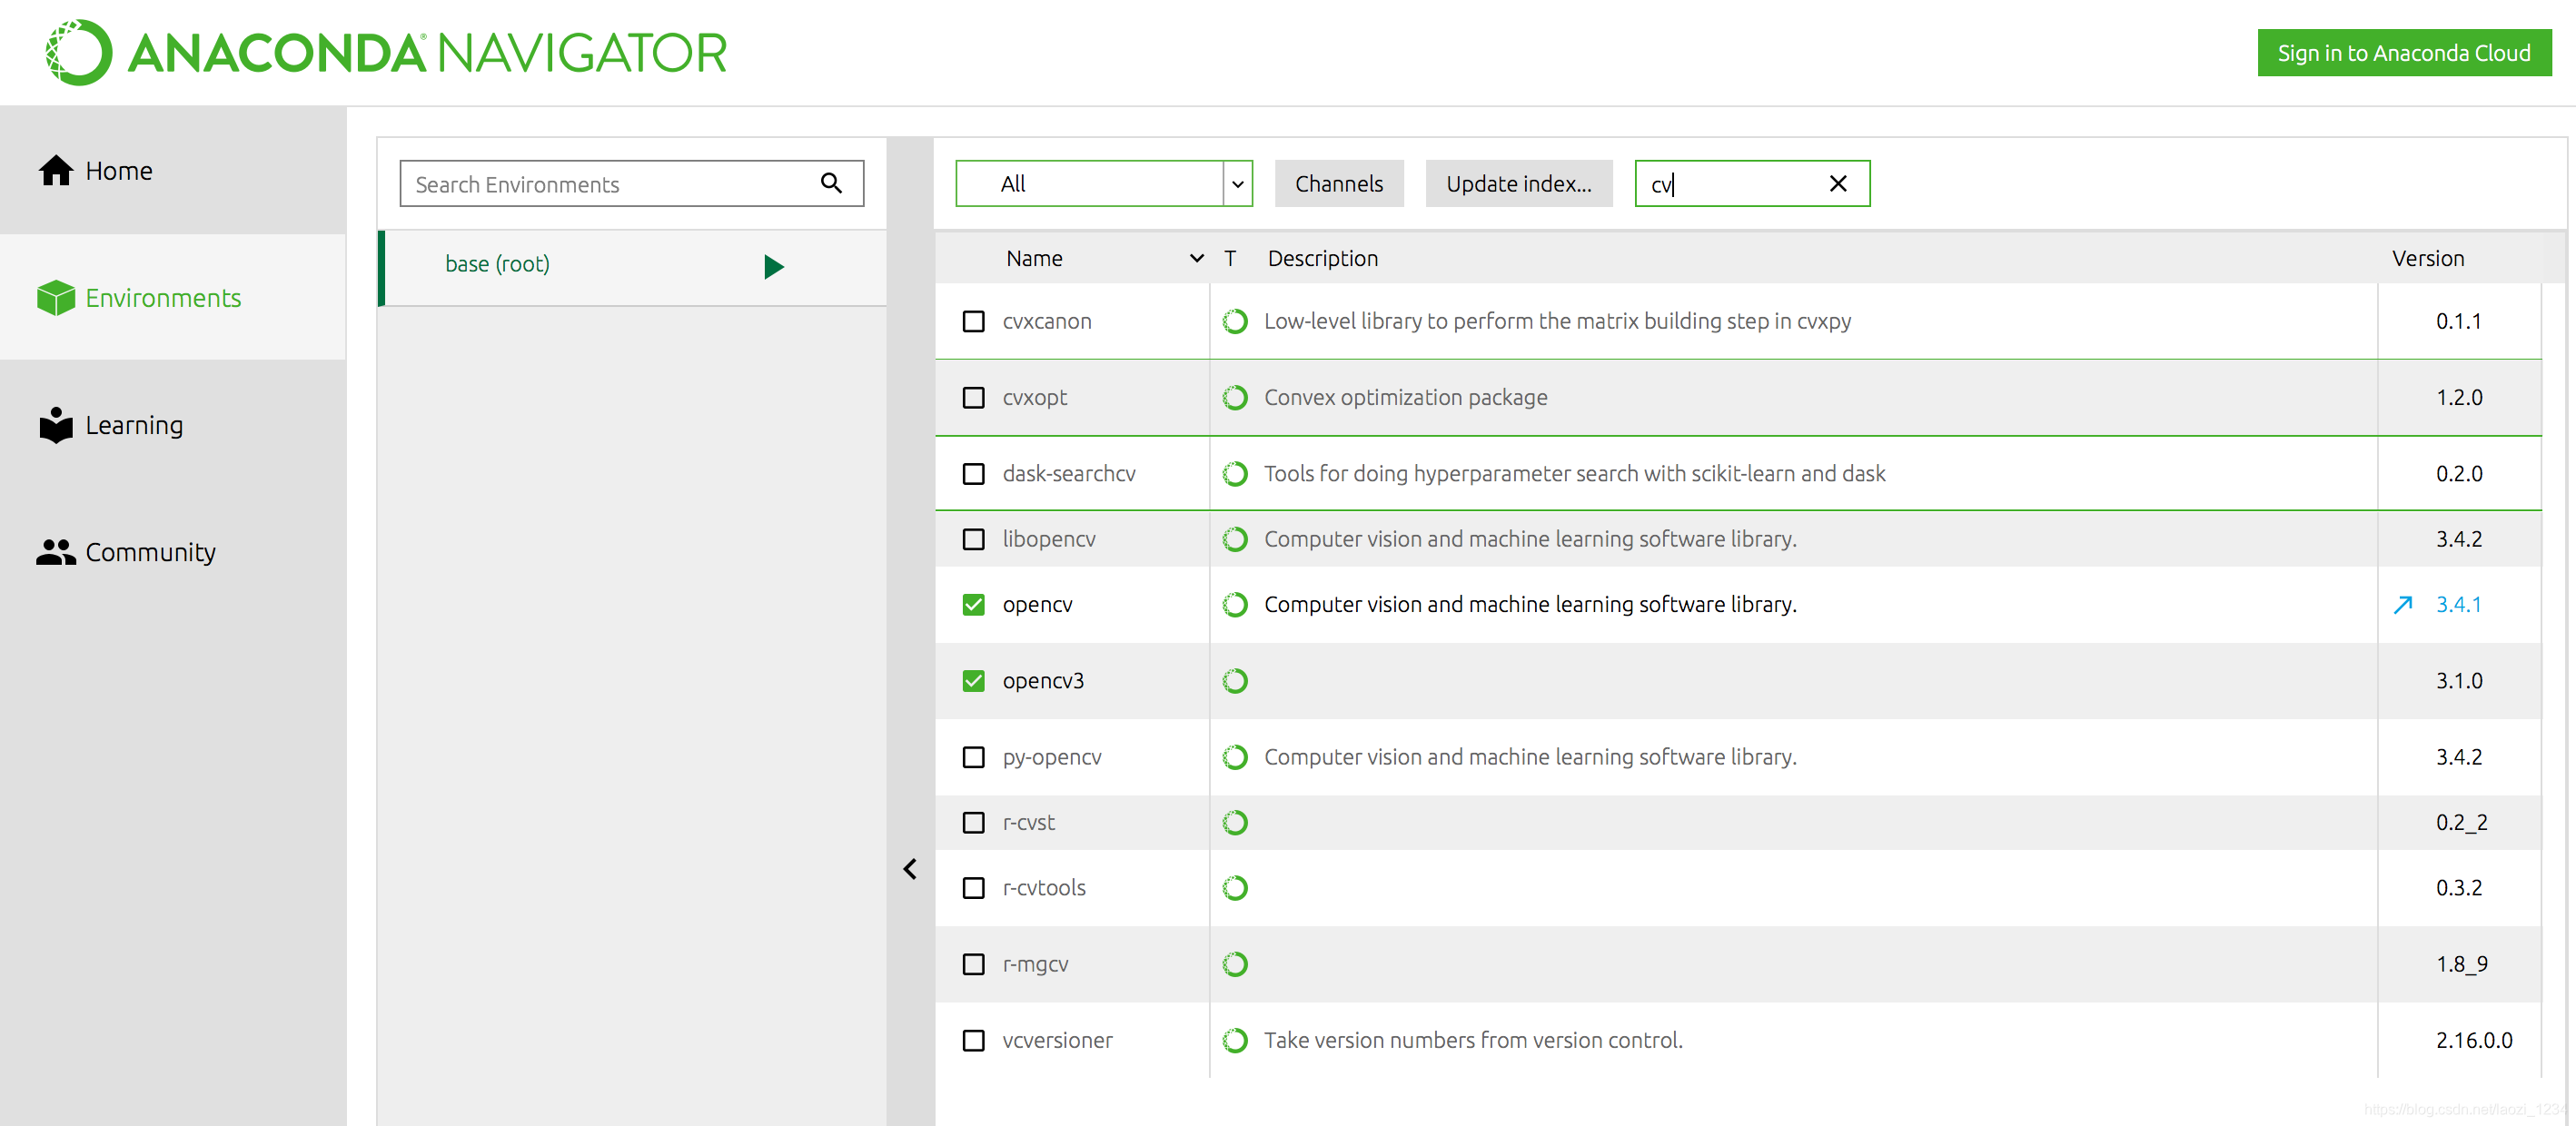
Task: Sort by the Name column header arrow
Action: pos(1196,259)
